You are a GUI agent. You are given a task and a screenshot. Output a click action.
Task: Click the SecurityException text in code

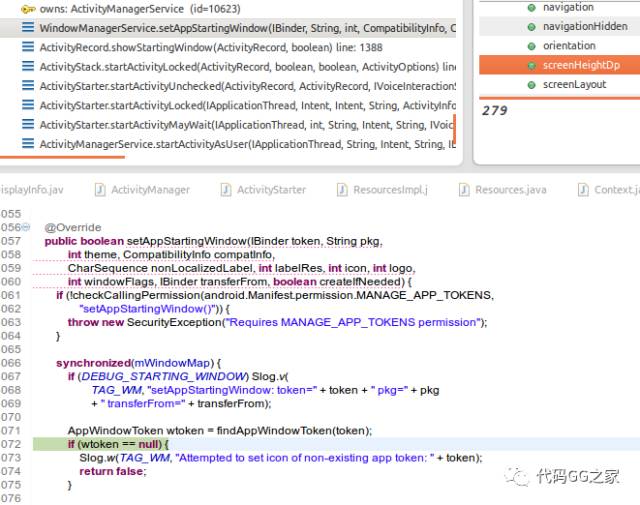(x=174, y=323)
